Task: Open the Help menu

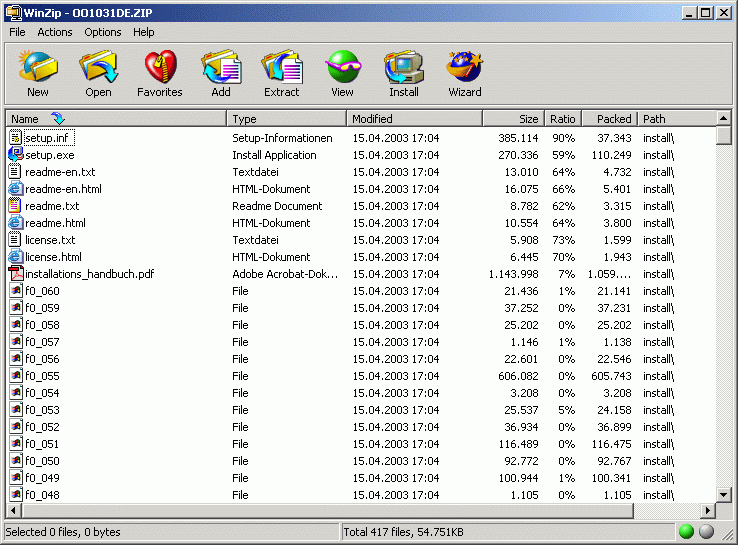Action: coord(144,32)
